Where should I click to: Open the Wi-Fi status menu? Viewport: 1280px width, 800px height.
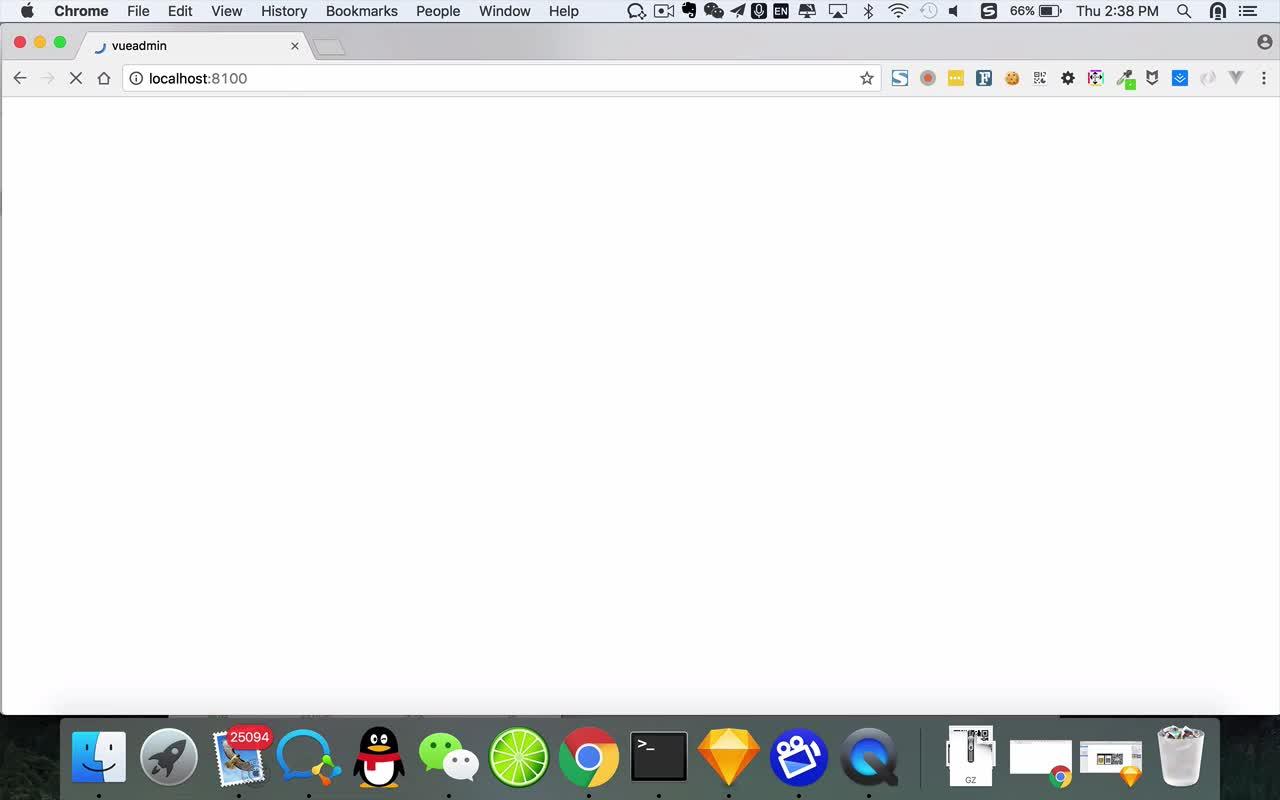click(x=898, y=11)
